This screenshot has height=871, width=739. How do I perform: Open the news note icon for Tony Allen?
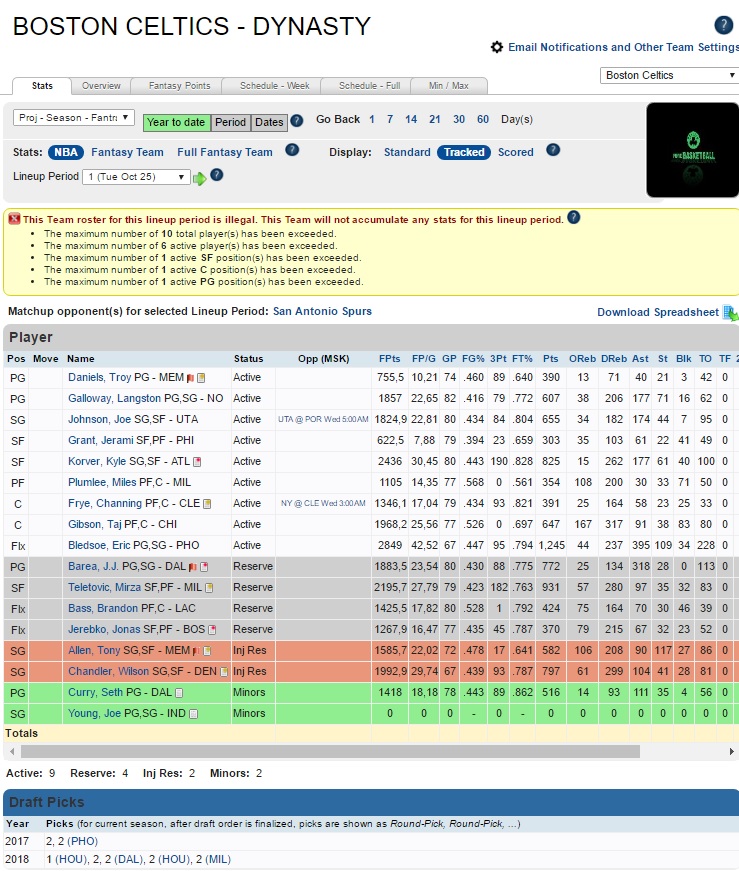click(207, 650)
